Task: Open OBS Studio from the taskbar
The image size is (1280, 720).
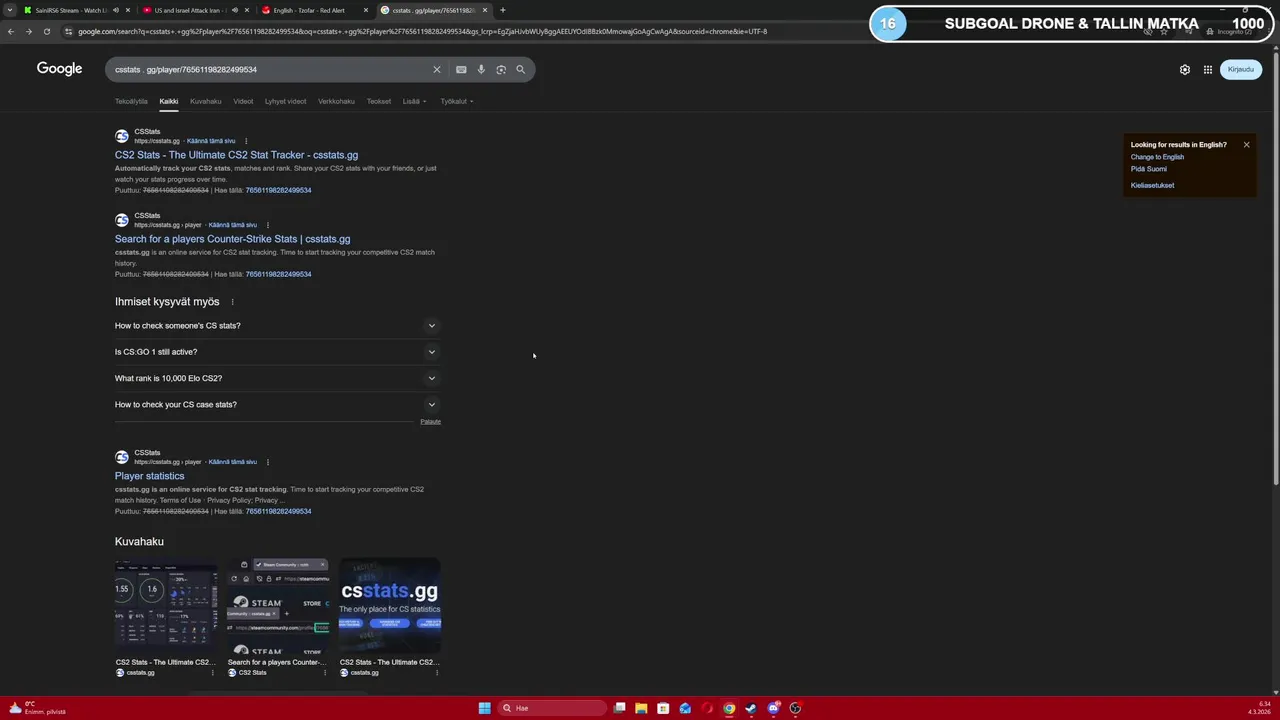Action: pyautogui.click(x=795, y=708)
